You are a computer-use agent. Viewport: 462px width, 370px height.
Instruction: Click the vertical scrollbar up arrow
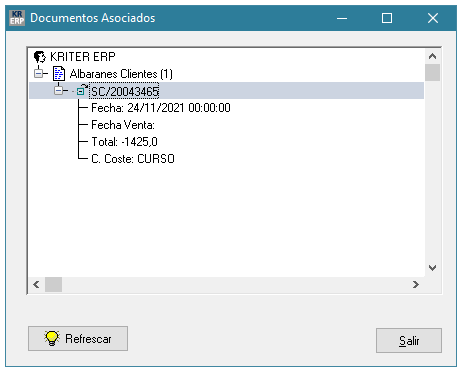coord(432,56)
